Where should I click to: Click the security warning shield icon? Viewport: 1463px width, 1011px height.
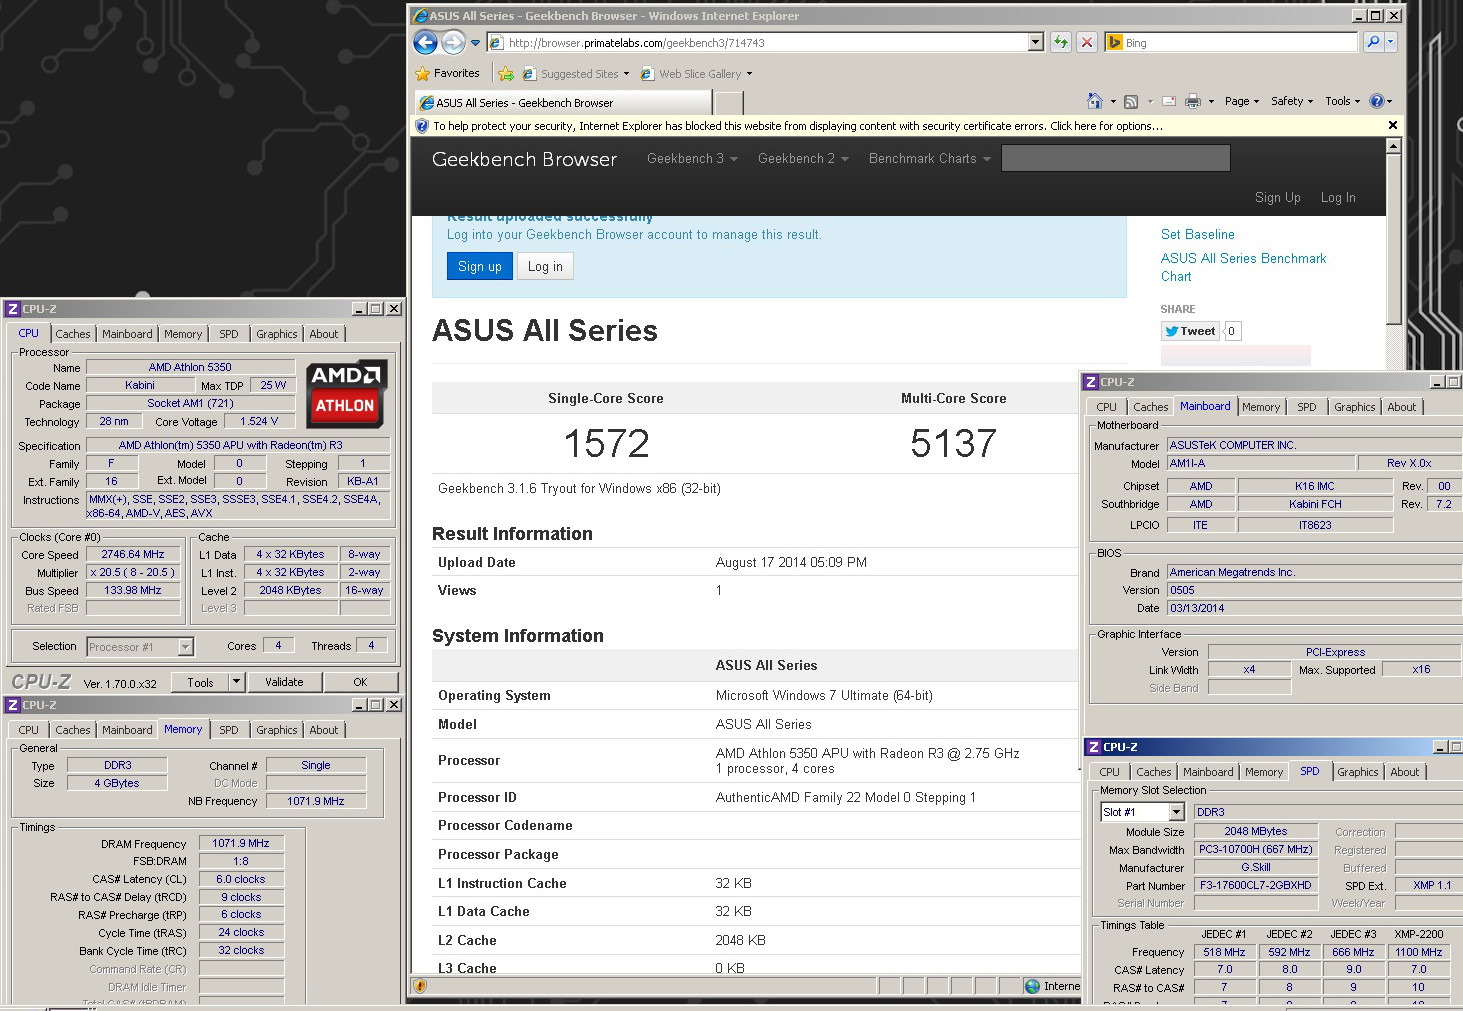click(x=422, y=126)
